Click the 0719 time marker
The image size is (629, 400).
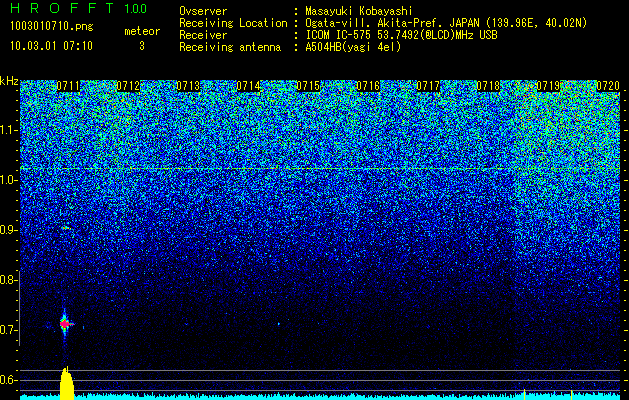pyautogui.click(x=548, y=86)
